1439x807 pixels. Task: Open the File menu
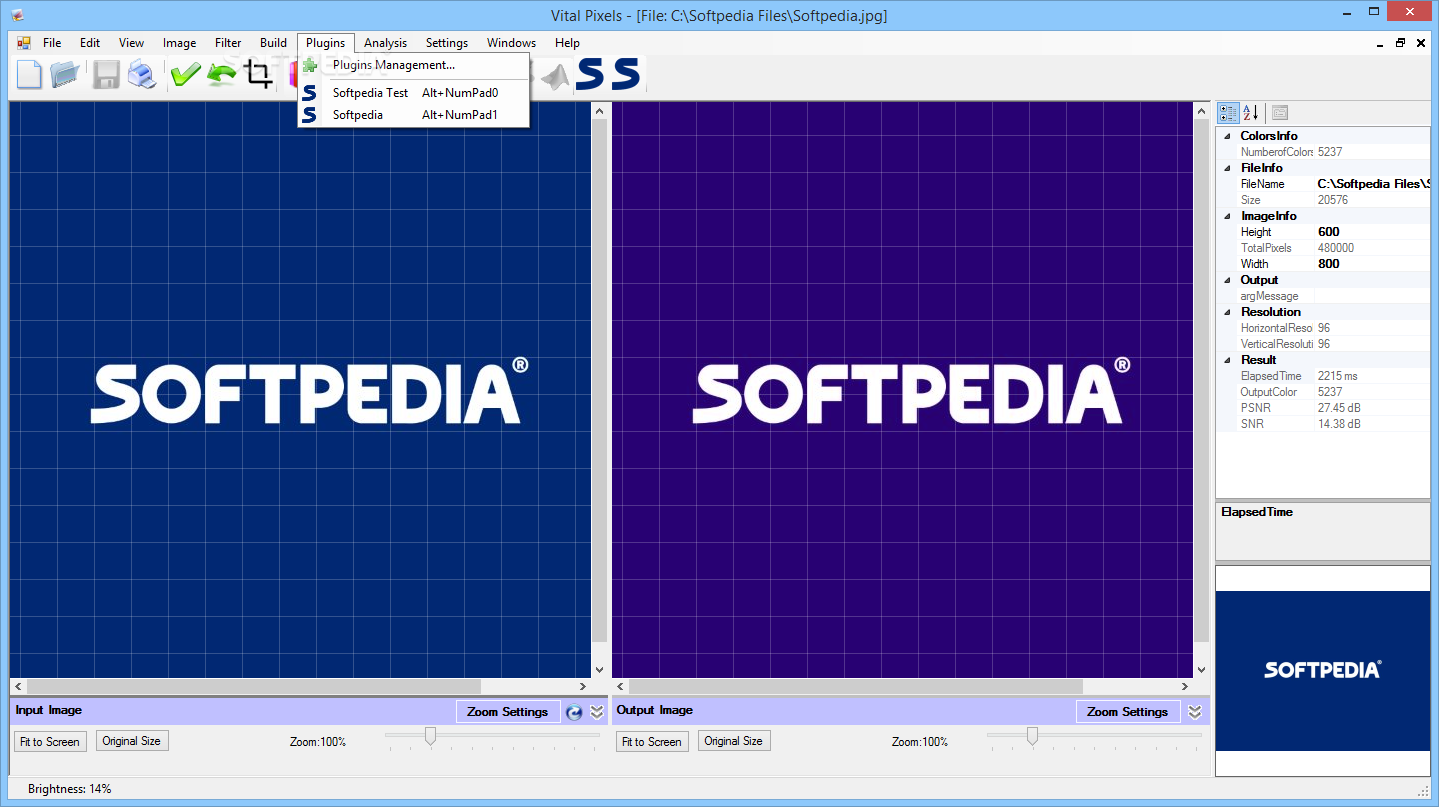pyautogui.click(x=52, y=43)
